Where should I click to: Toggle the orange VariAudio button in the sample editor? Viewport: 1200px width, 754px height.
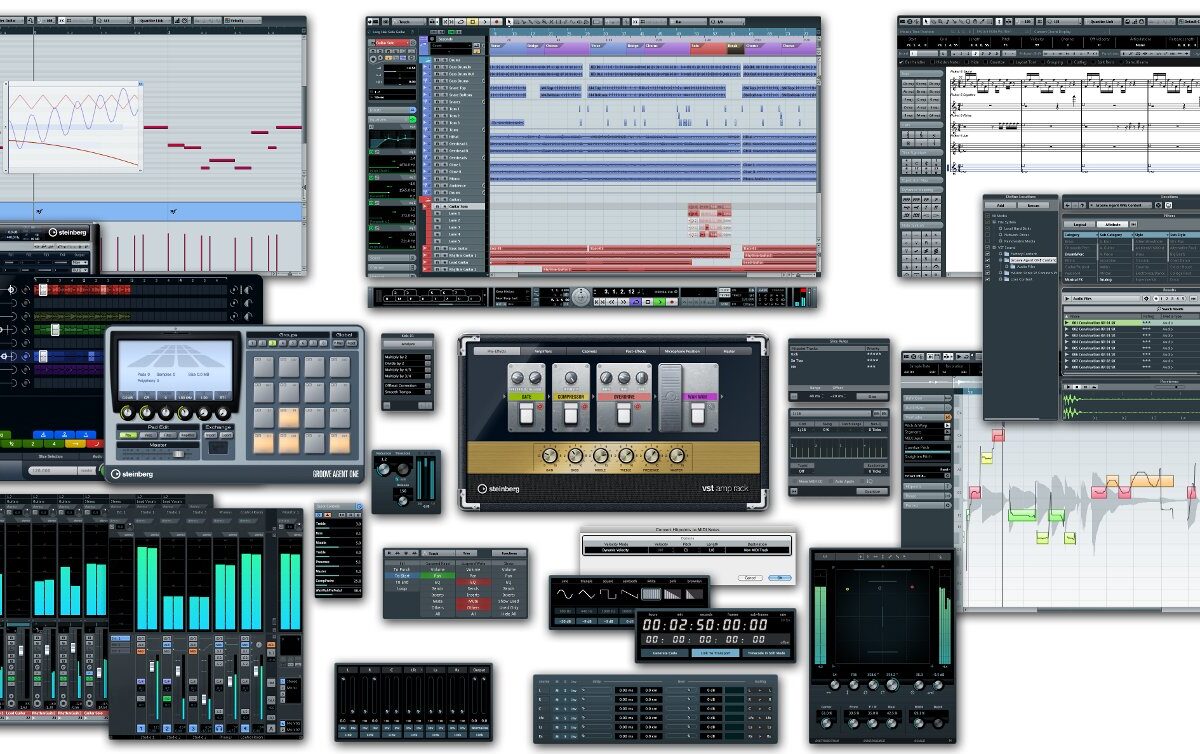click(948, 417)
